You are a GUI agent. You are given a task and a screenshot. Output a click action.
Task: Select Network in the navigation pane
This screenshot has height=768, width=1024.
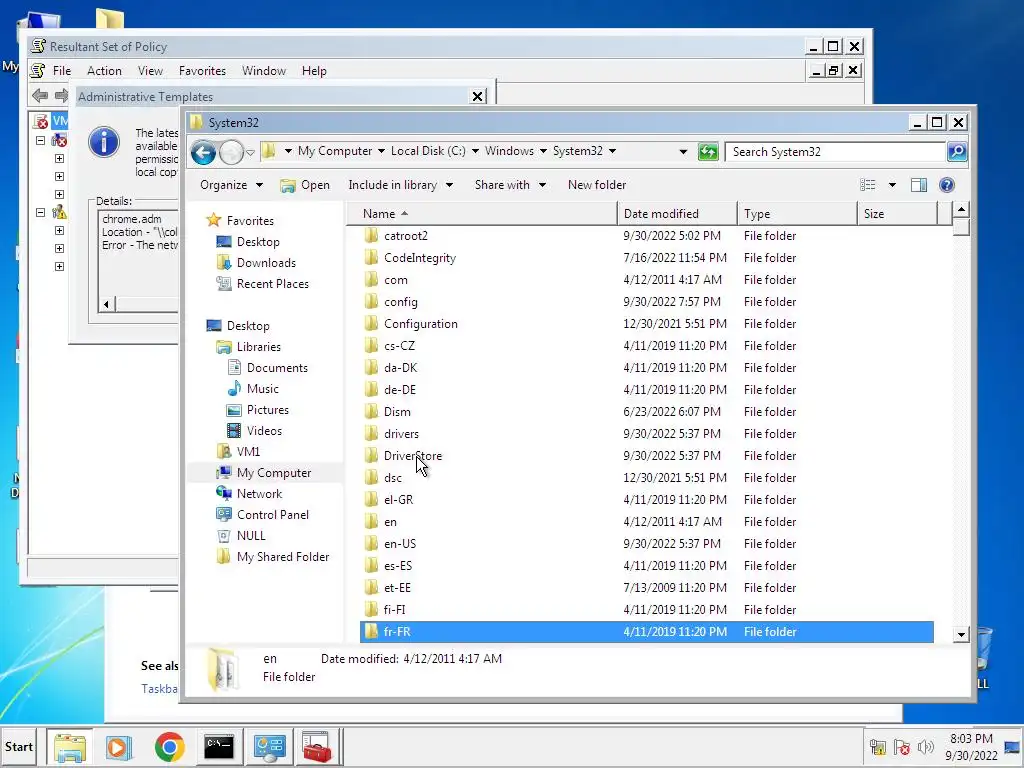coord(259,494)
